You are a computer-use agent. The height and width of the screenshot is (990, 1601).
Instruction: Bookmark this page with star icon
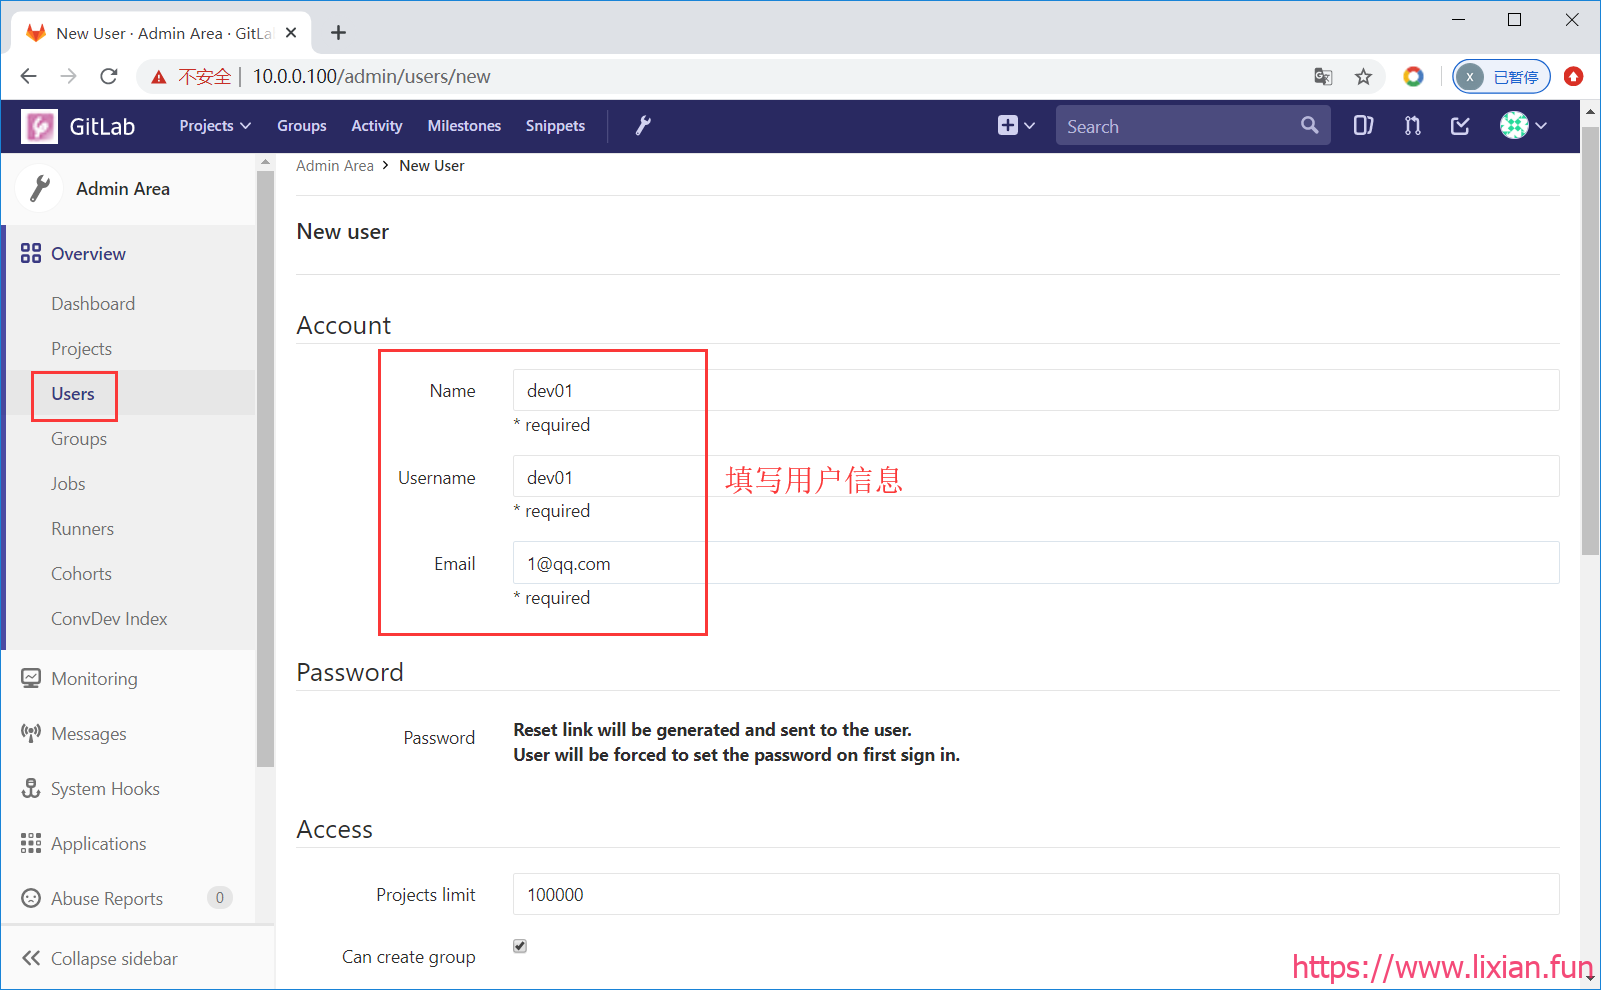(1363, 76)
